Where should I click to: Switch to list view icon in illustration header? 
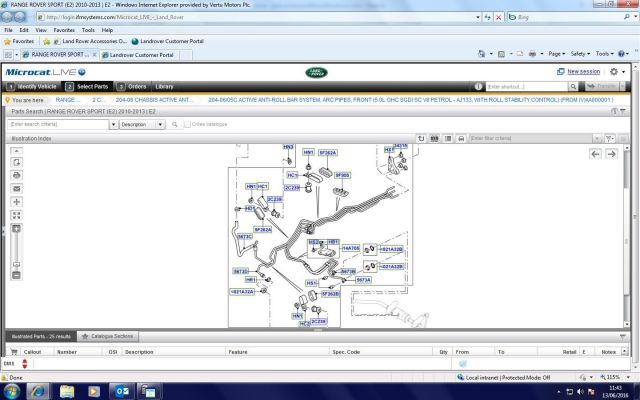448,139
